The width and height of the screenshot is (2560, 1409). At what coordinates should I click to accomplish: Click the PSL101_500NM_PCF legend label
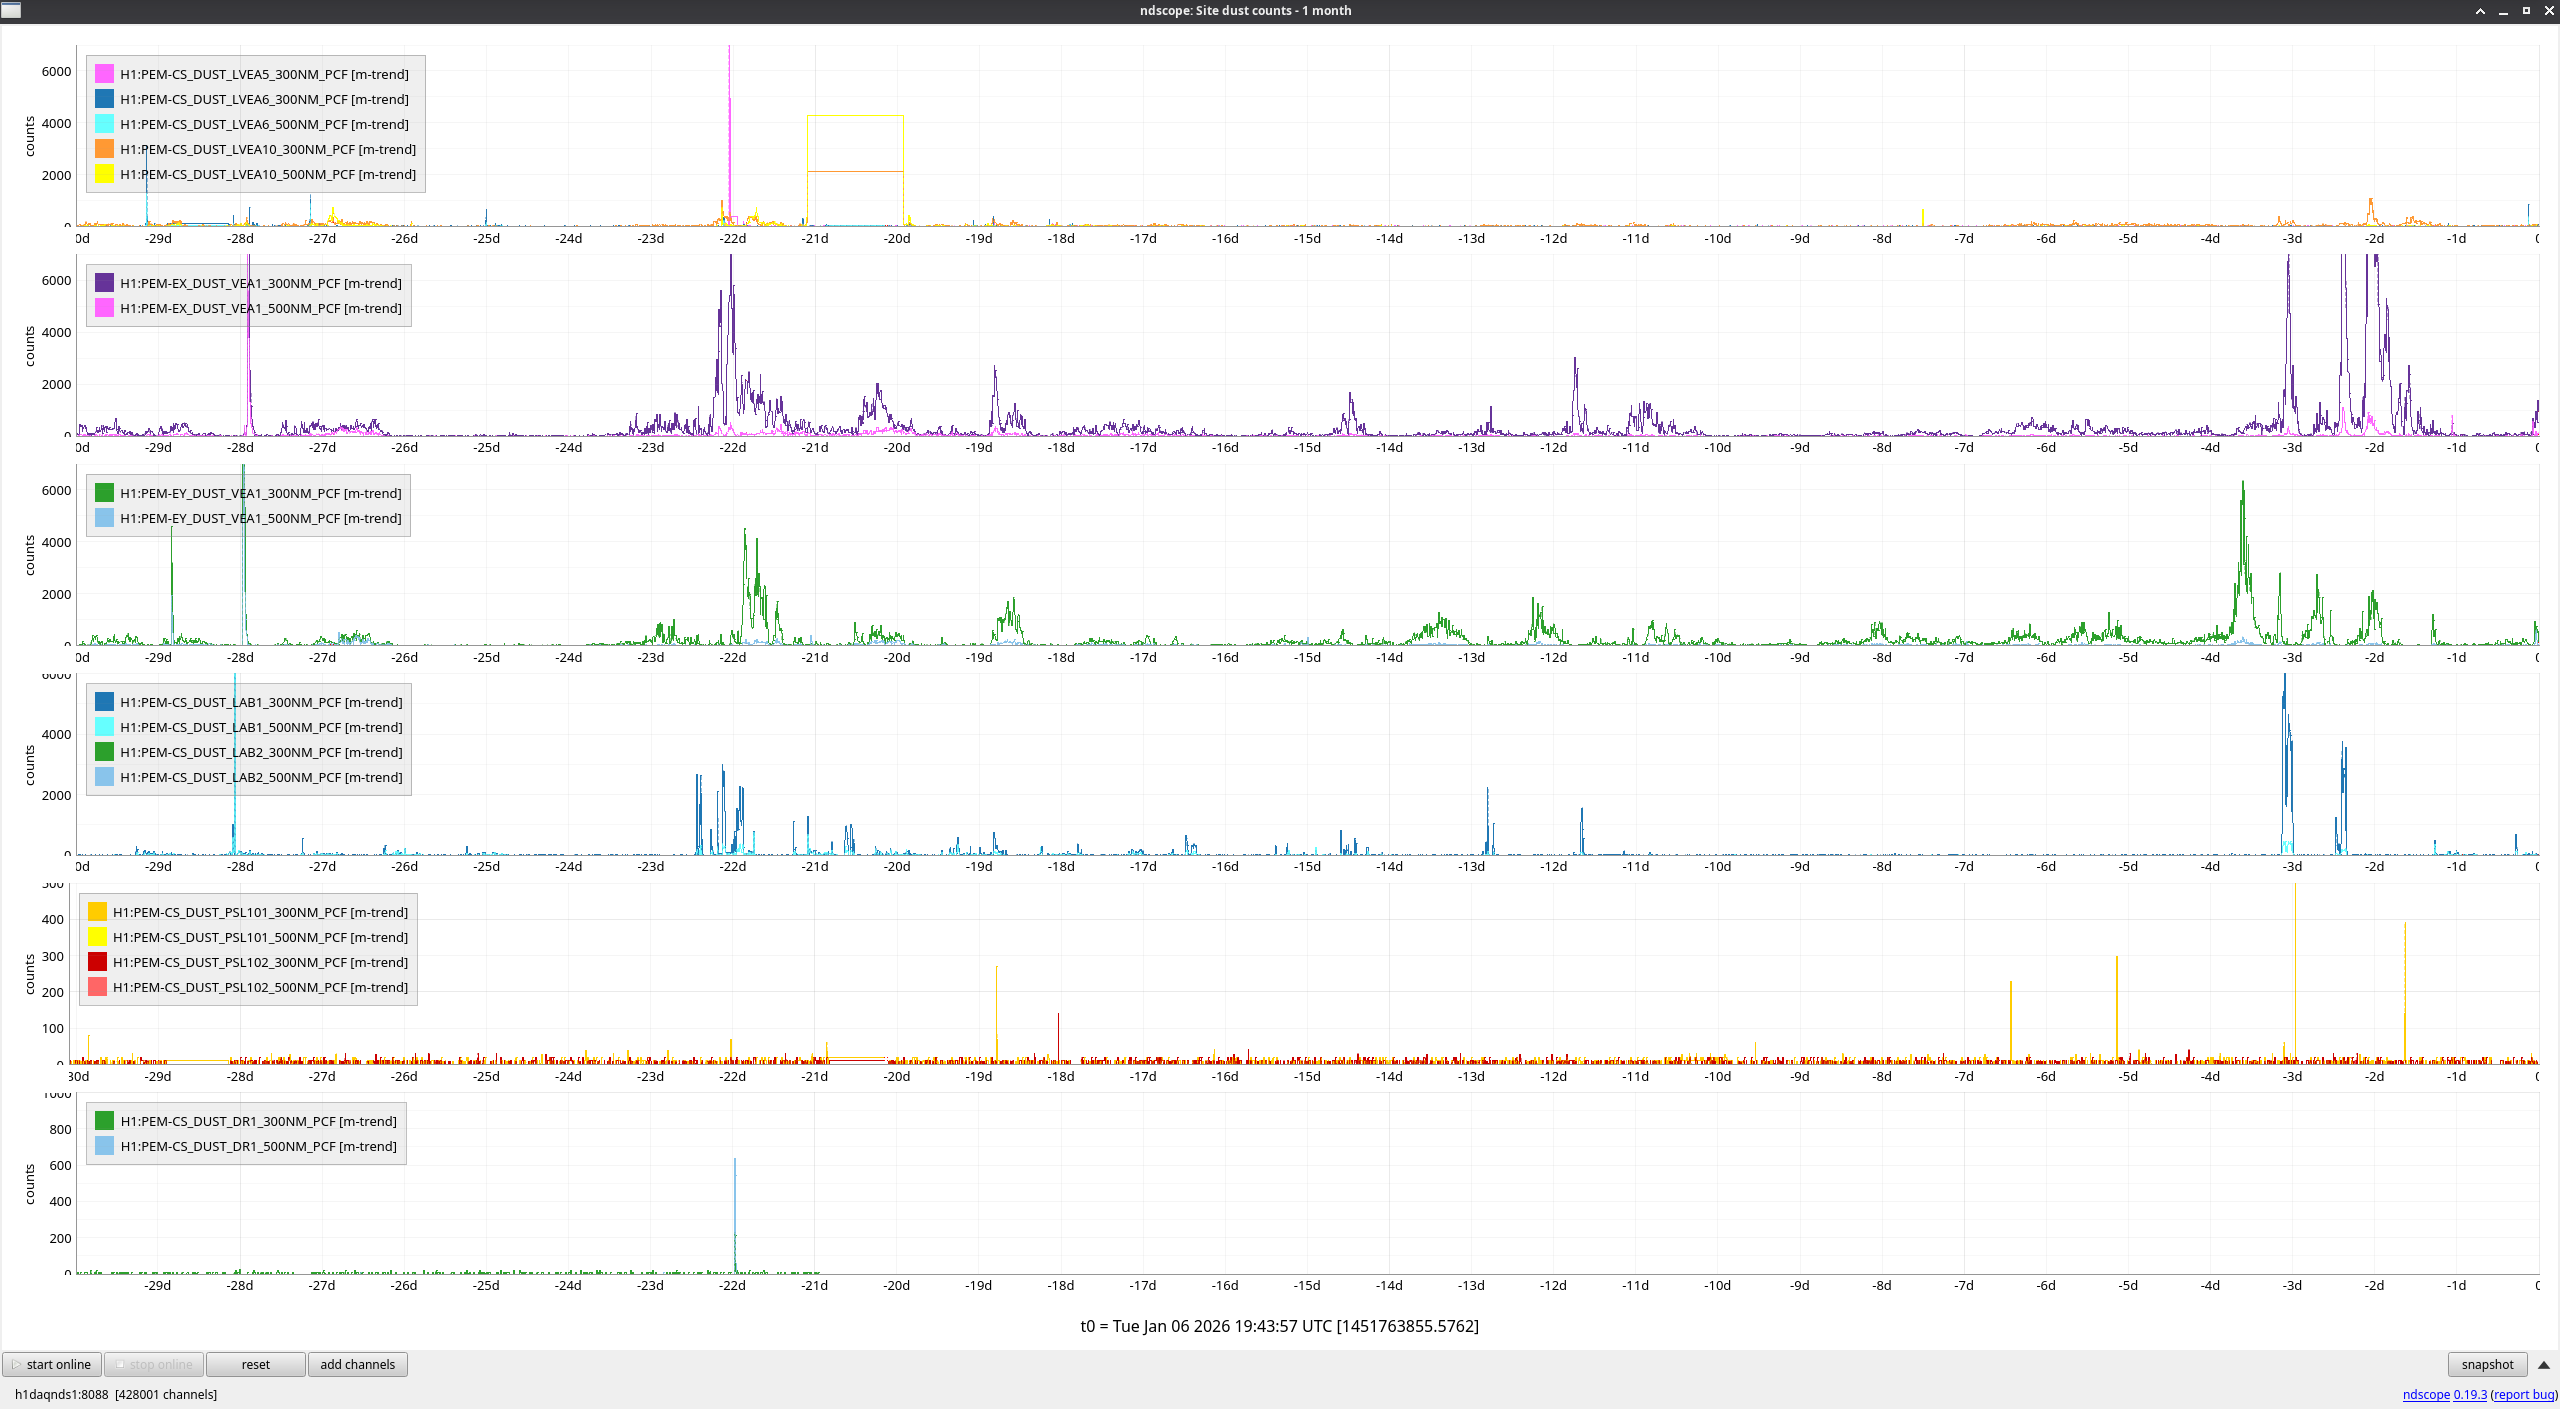click(260, 937)
